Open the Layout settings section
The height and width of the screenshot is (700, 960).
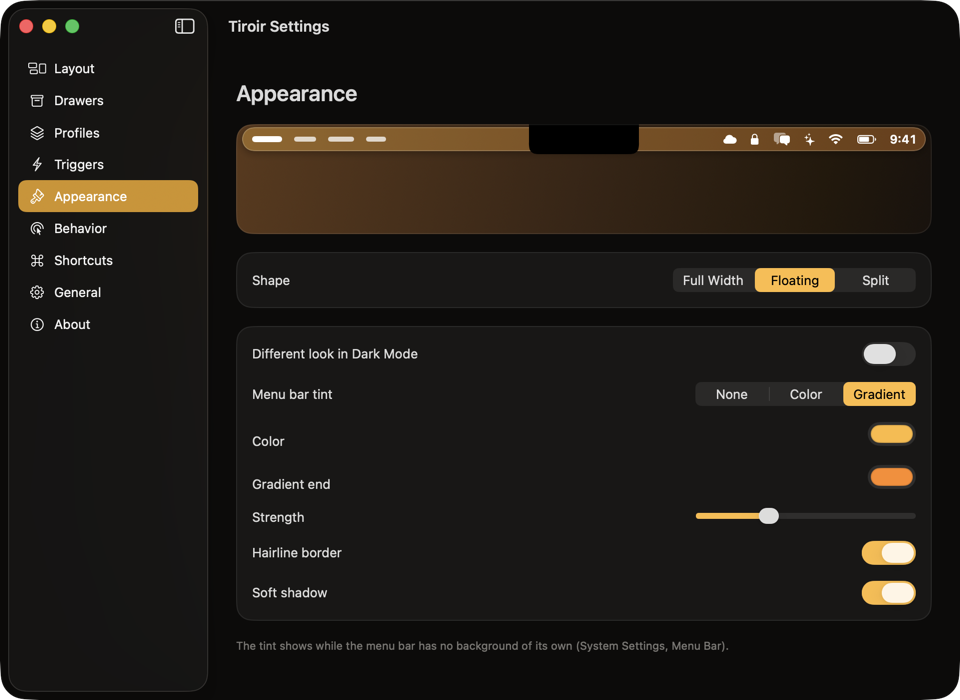click(x=108, y=69)
